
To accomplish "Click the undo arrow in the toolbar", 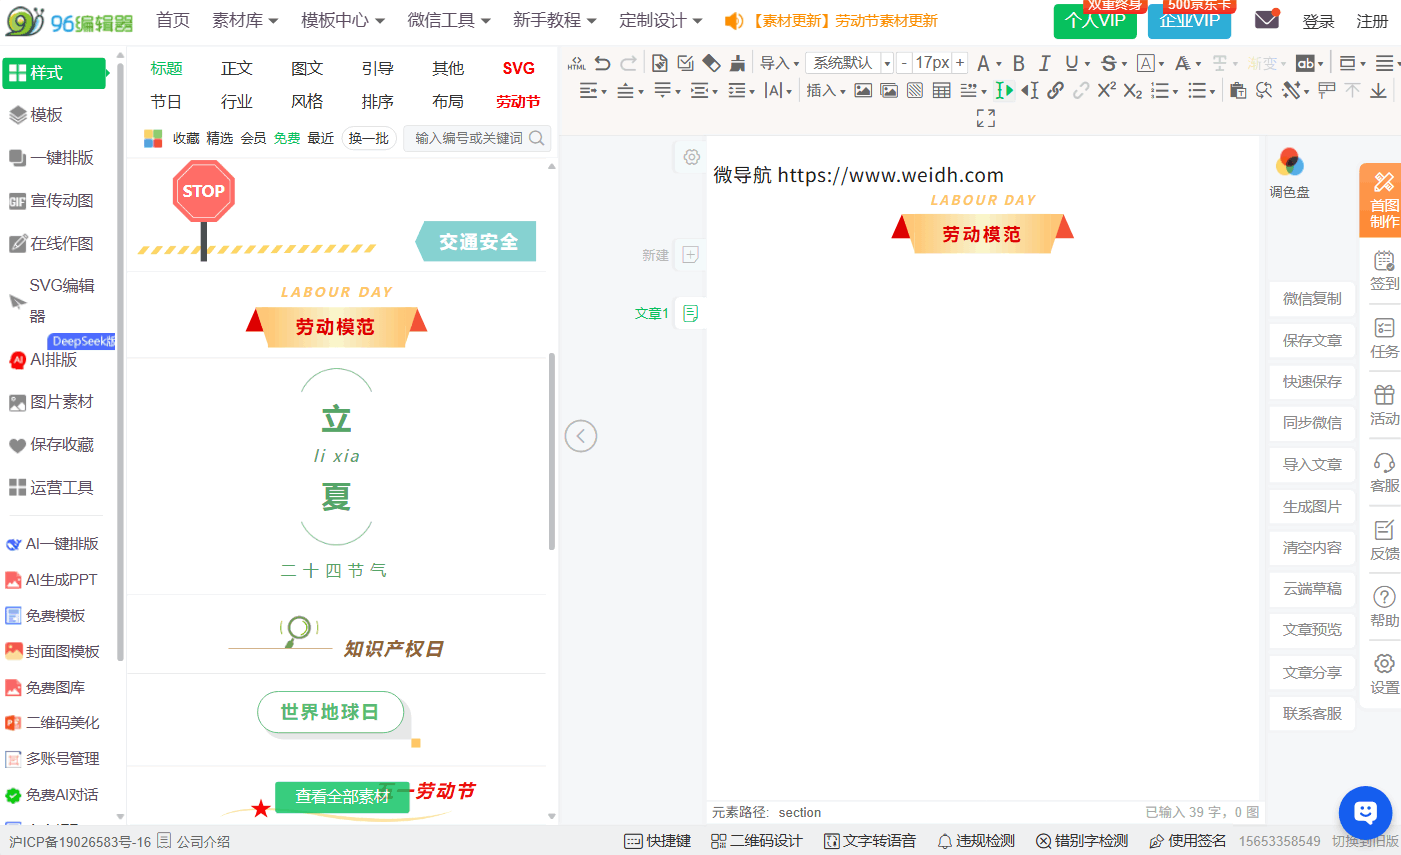I will 602,63.
